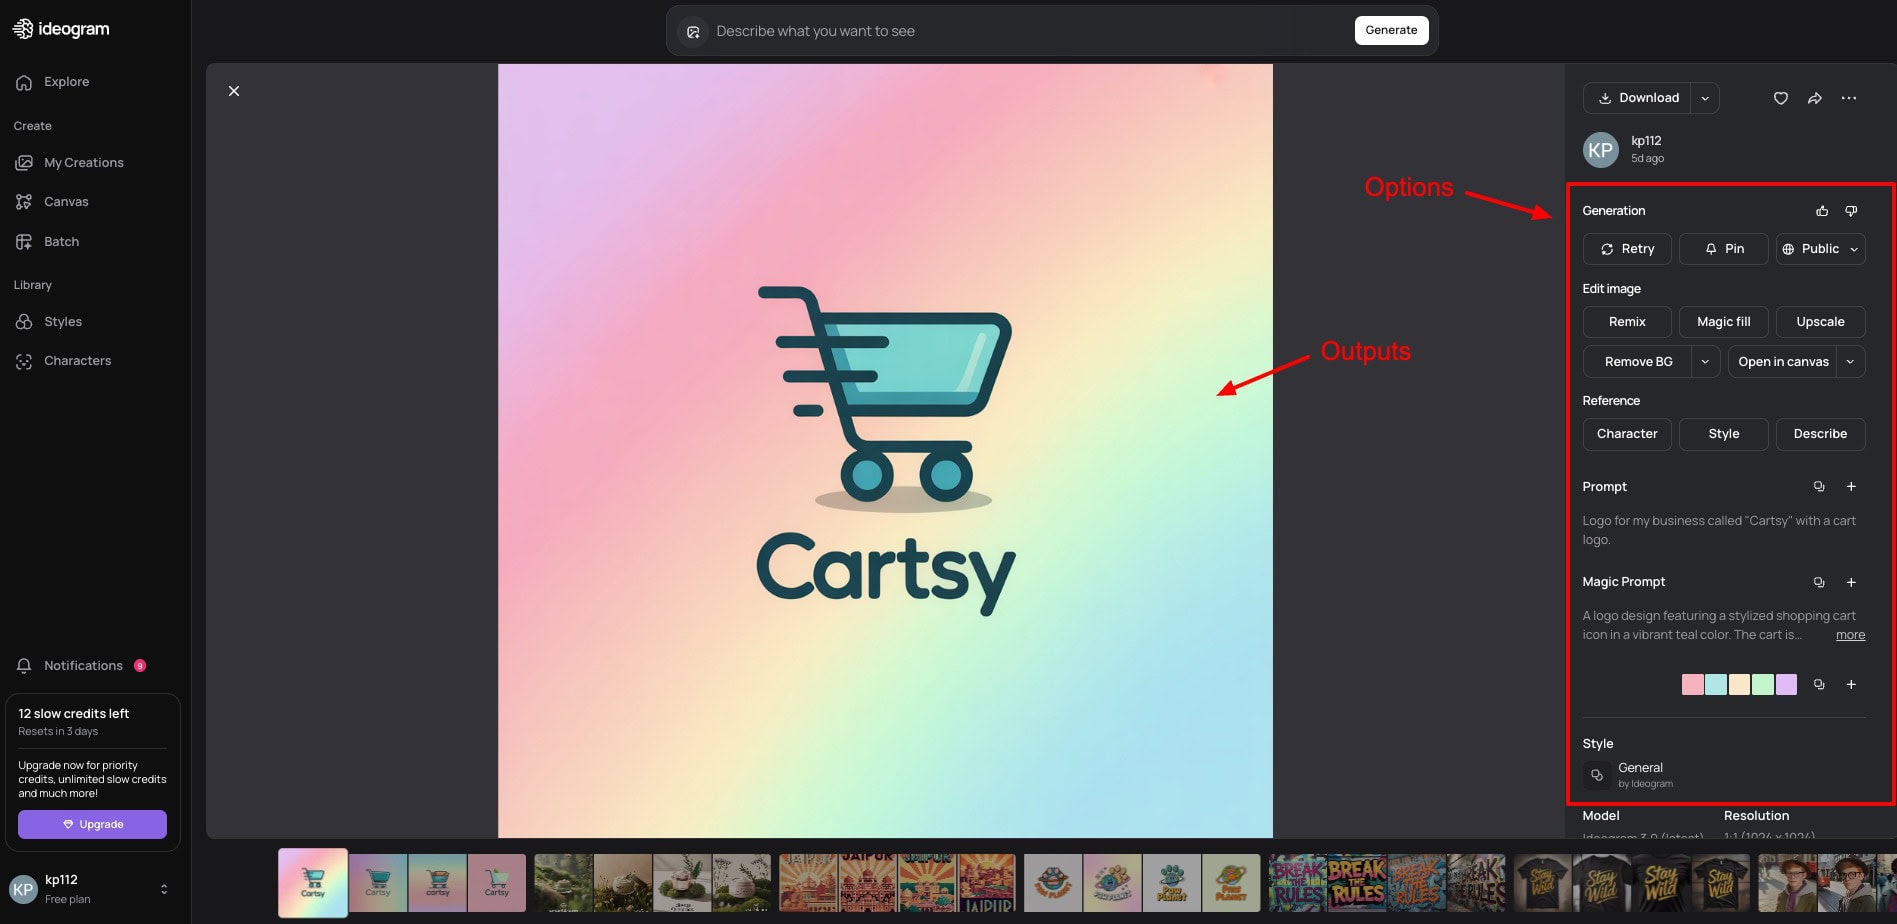Open My Creations in the sidebar
The height and width of the screenshot is (924, 1897).
pyautogui.click(x=83, y=163)
